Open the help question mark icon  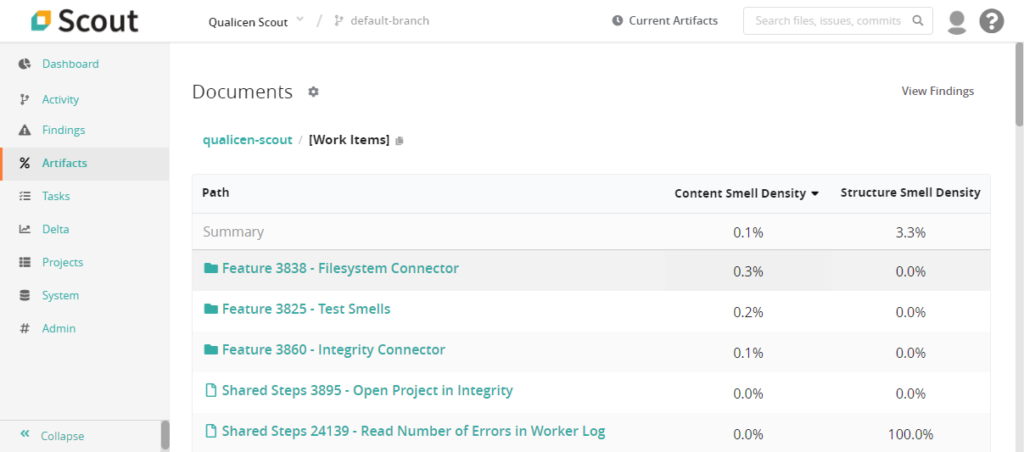point(991,21)
